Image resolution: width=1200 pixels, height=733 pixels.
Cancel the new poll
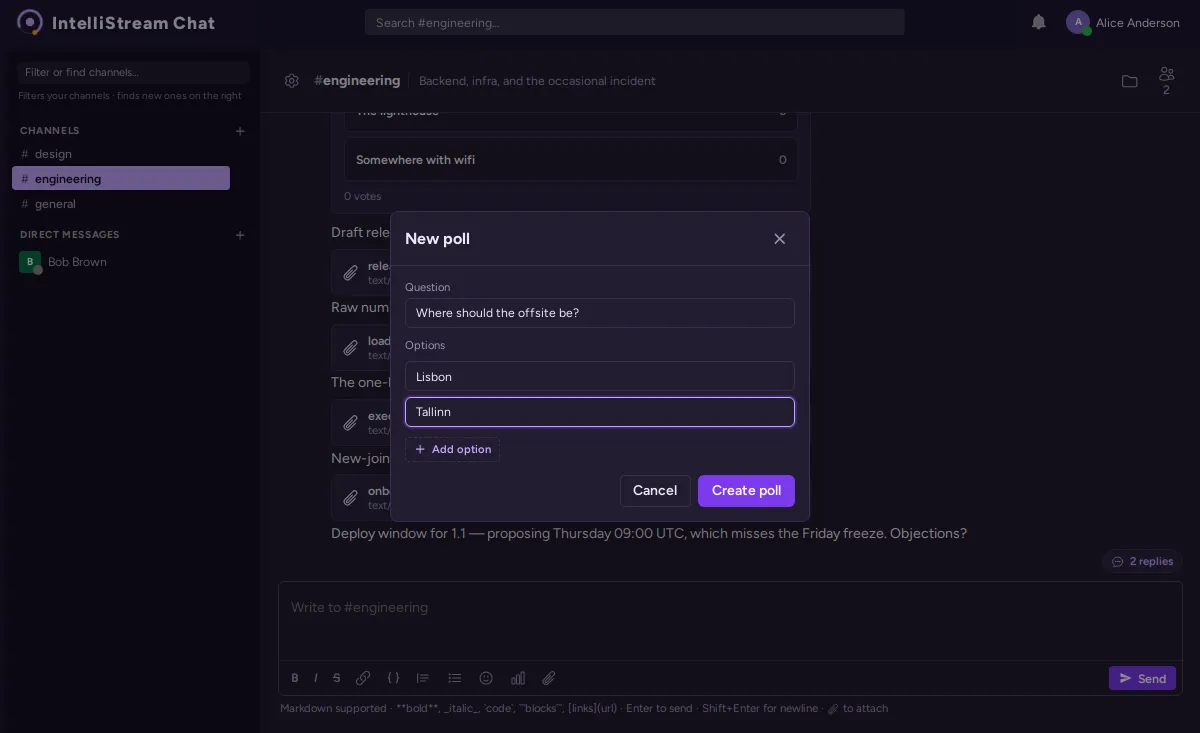(655, 491)
